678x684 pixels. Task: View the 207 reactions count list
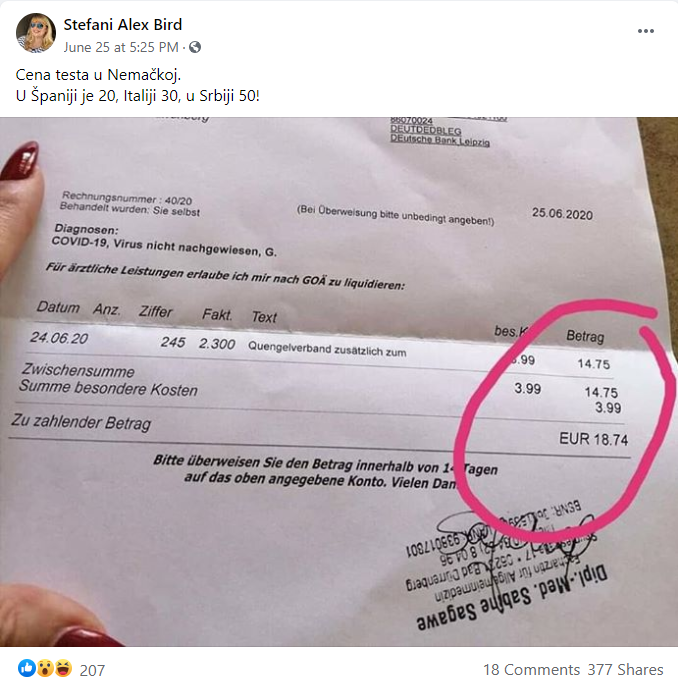point(92,670)
